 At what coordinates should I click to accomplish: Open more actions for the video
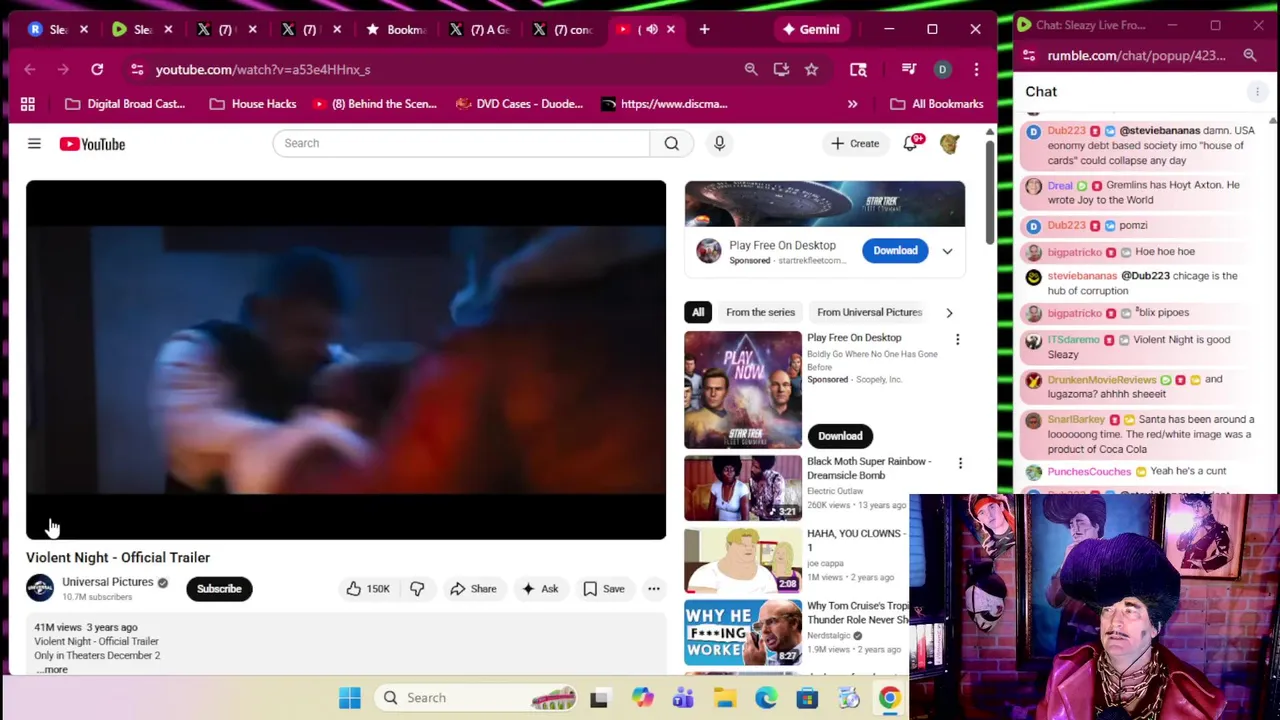pos(653,589)
